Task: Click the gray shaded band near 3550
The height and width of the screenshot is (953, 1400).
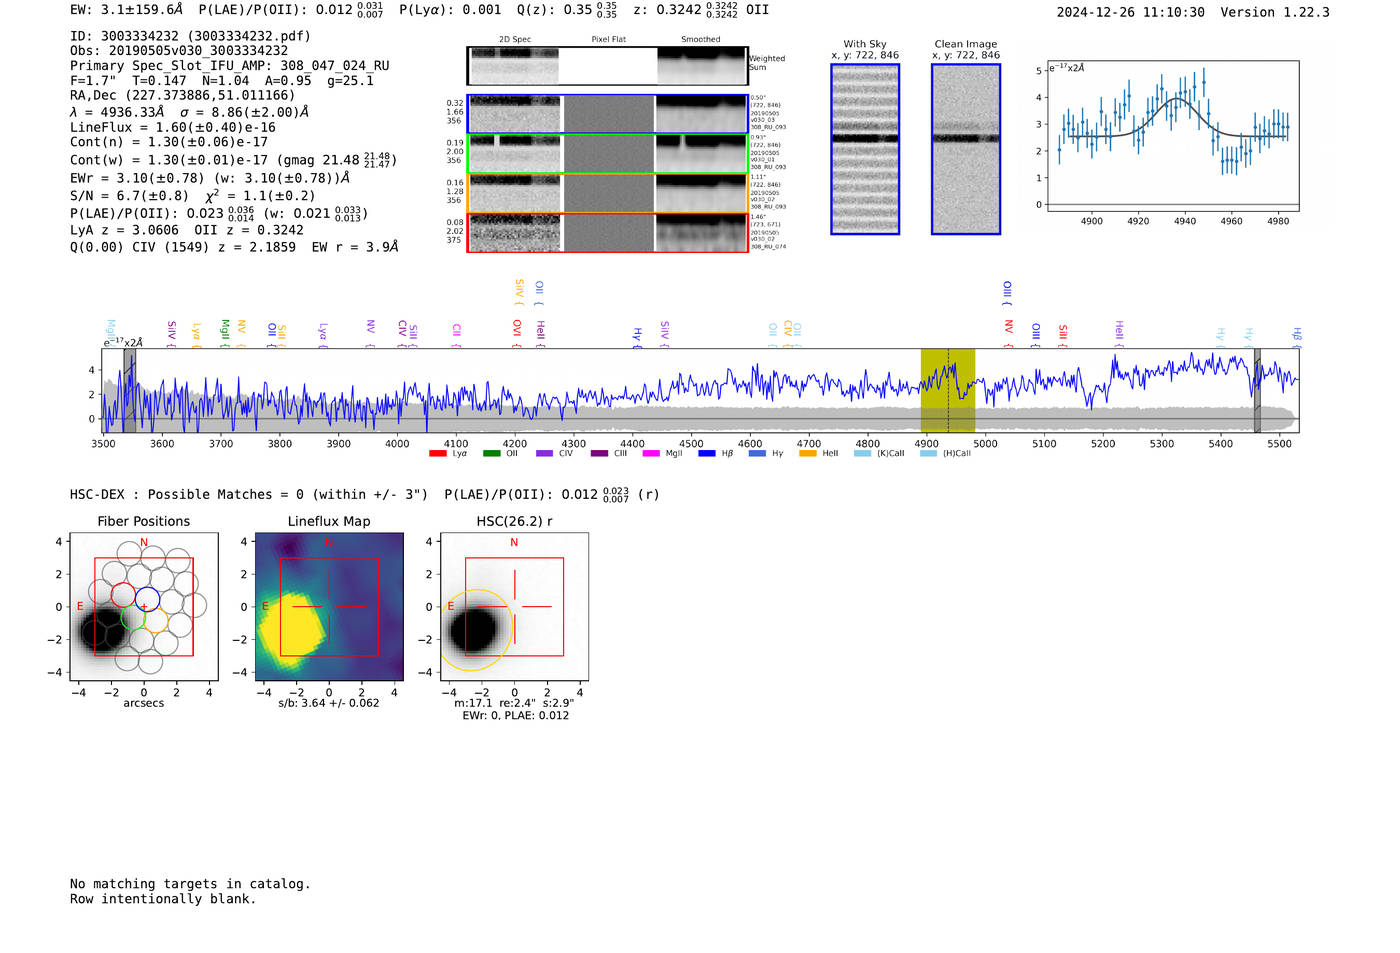Action: (129, 390)
